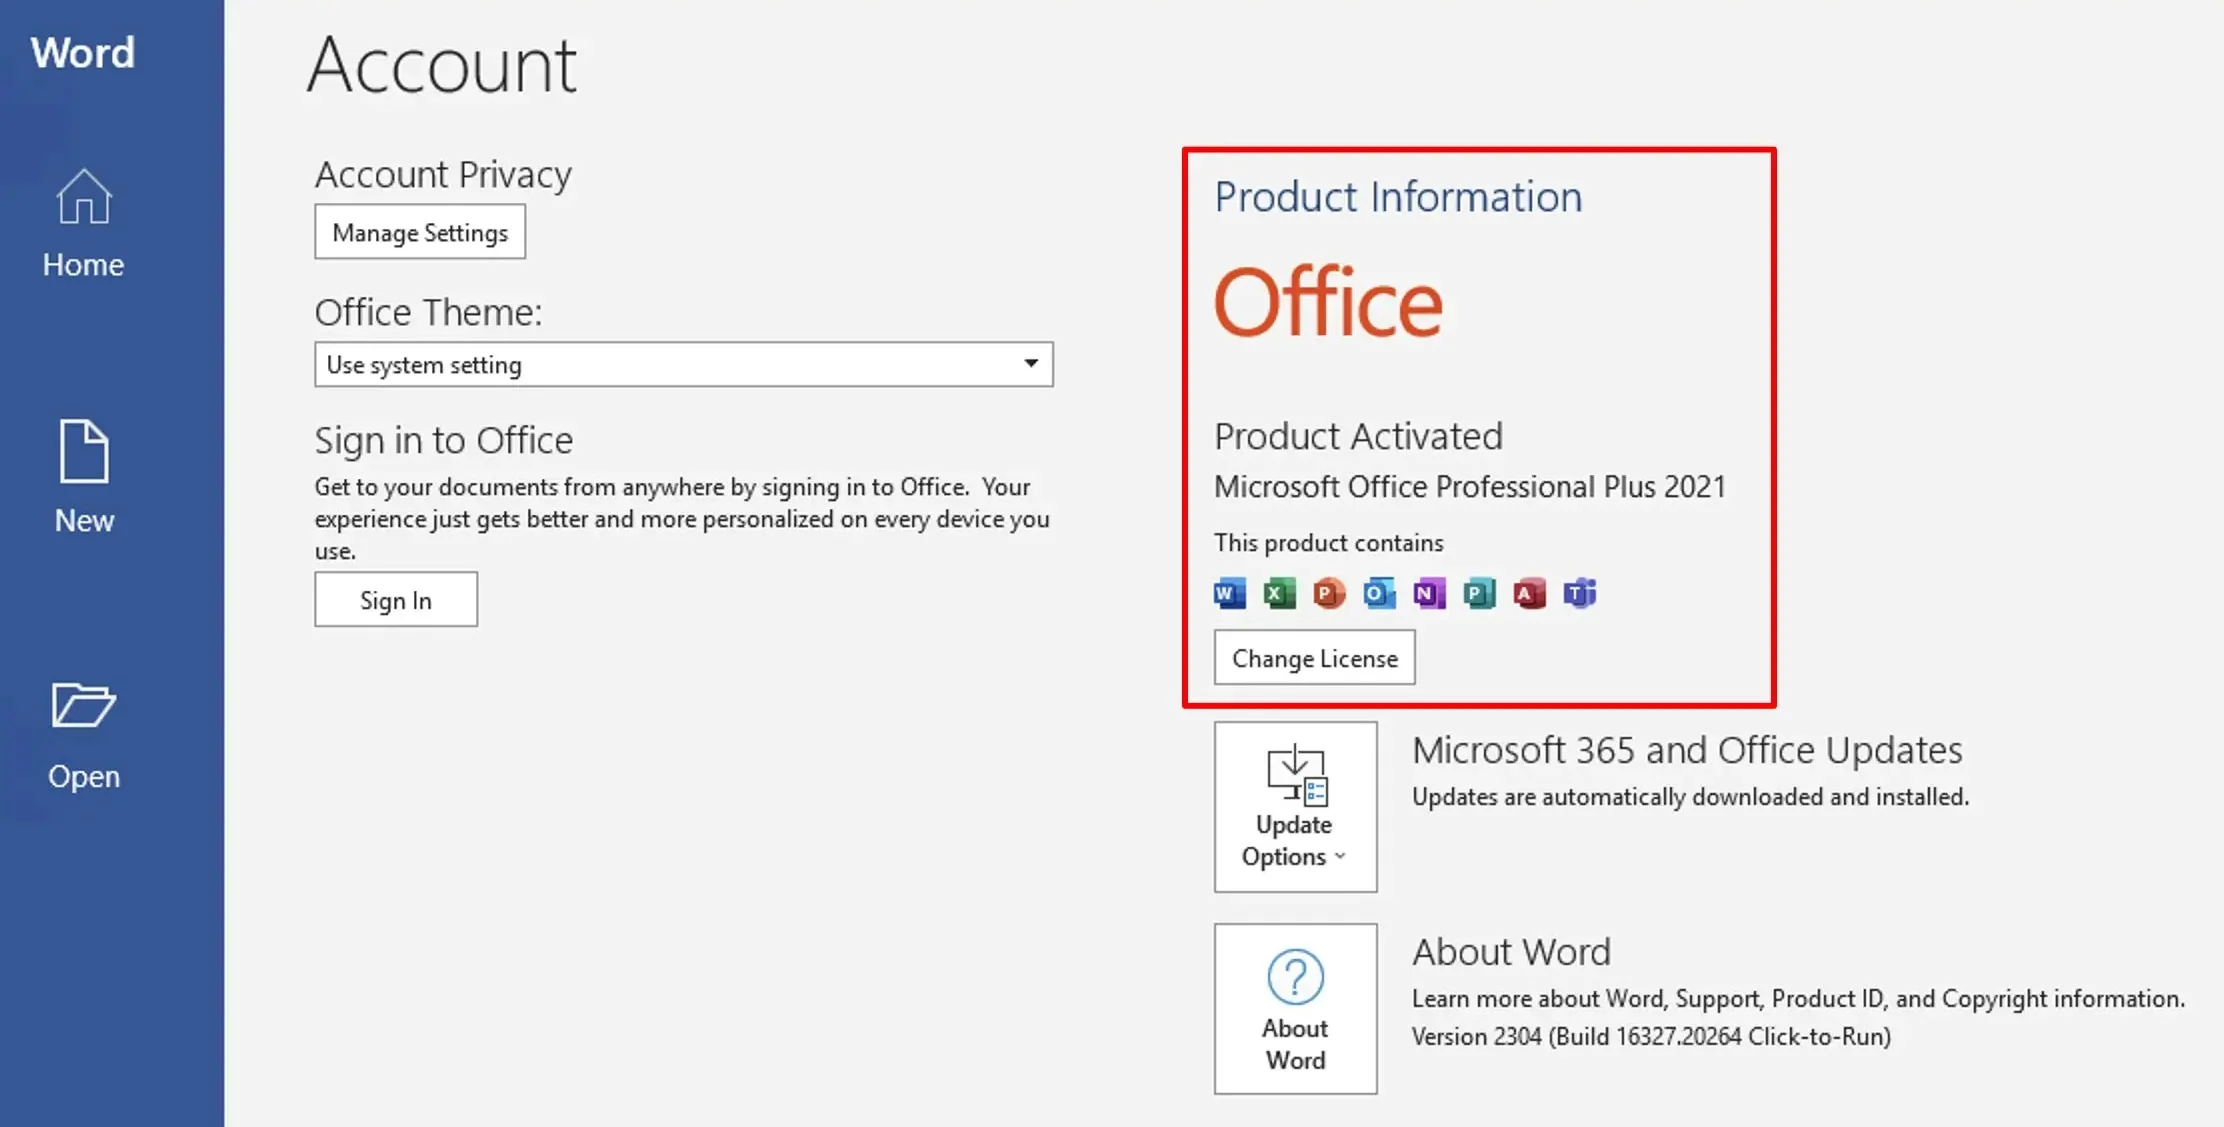Click the Excel icon under product contains
2224x1127 pixels.
click(x=1279, y=594)
